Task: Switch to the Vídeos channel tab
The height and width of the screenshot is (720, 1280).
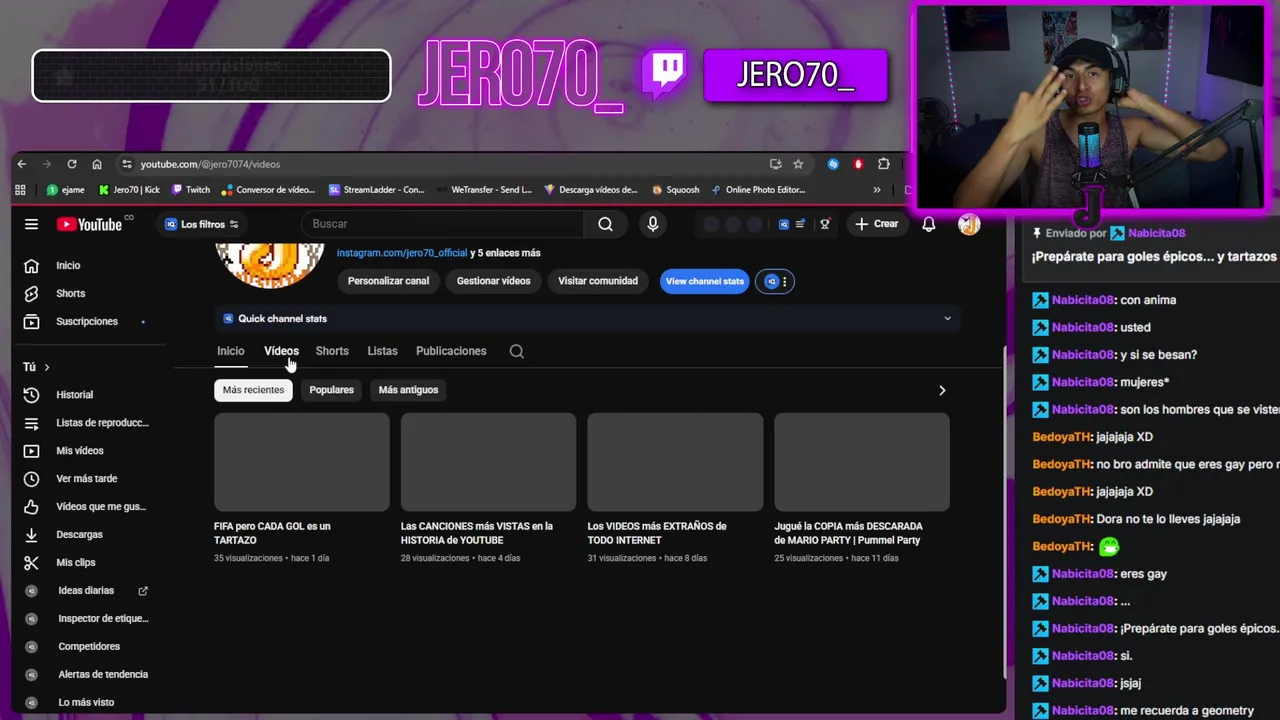Action: tap(281, 351)
